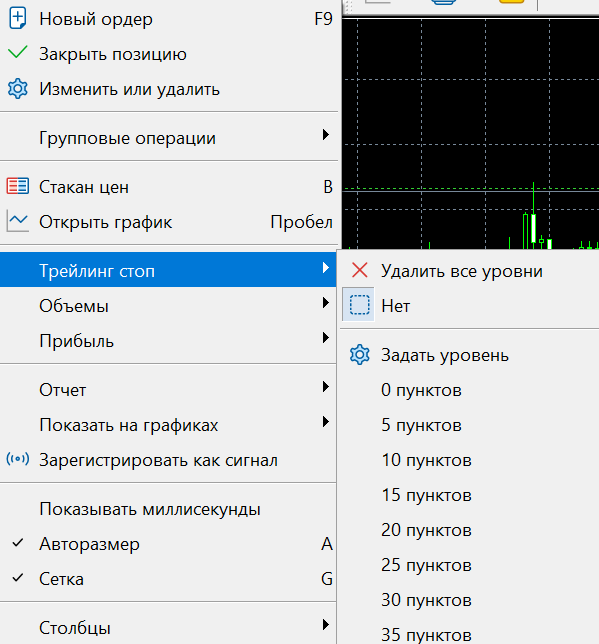599x644 pixels.
Task: Click the gear icon beside Задать уровень
Action: click(x=359, y=354)
